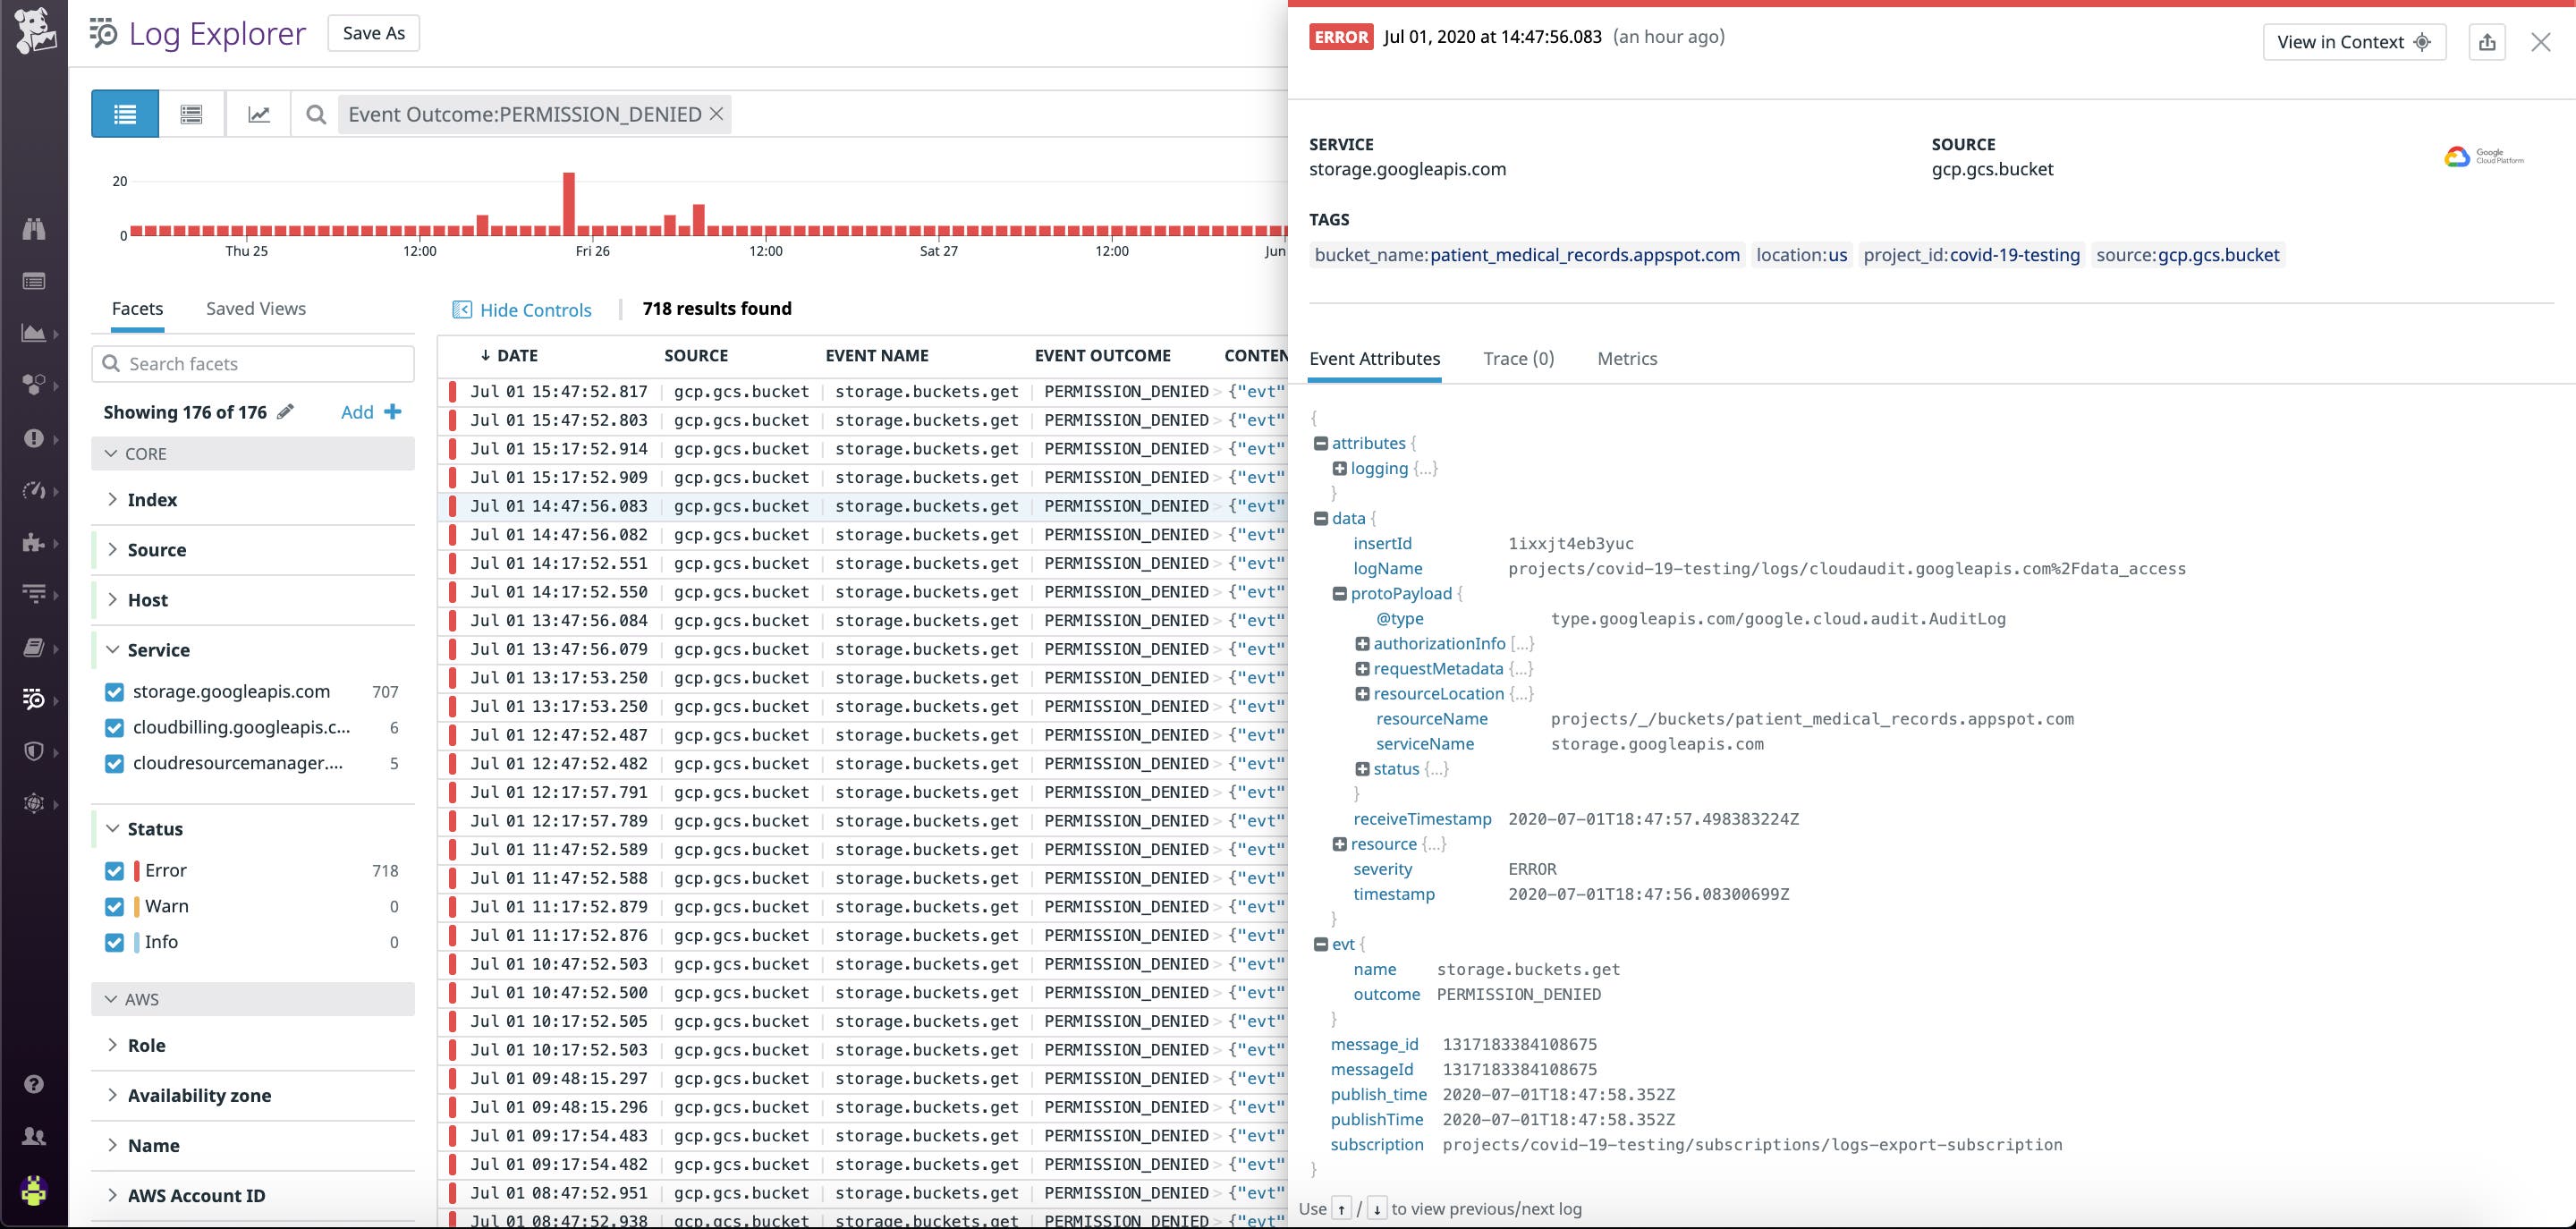This screenshot has height=1229, width=2576.
Task: Switch to the timeseries graph view icon
Action: point(259,113)
